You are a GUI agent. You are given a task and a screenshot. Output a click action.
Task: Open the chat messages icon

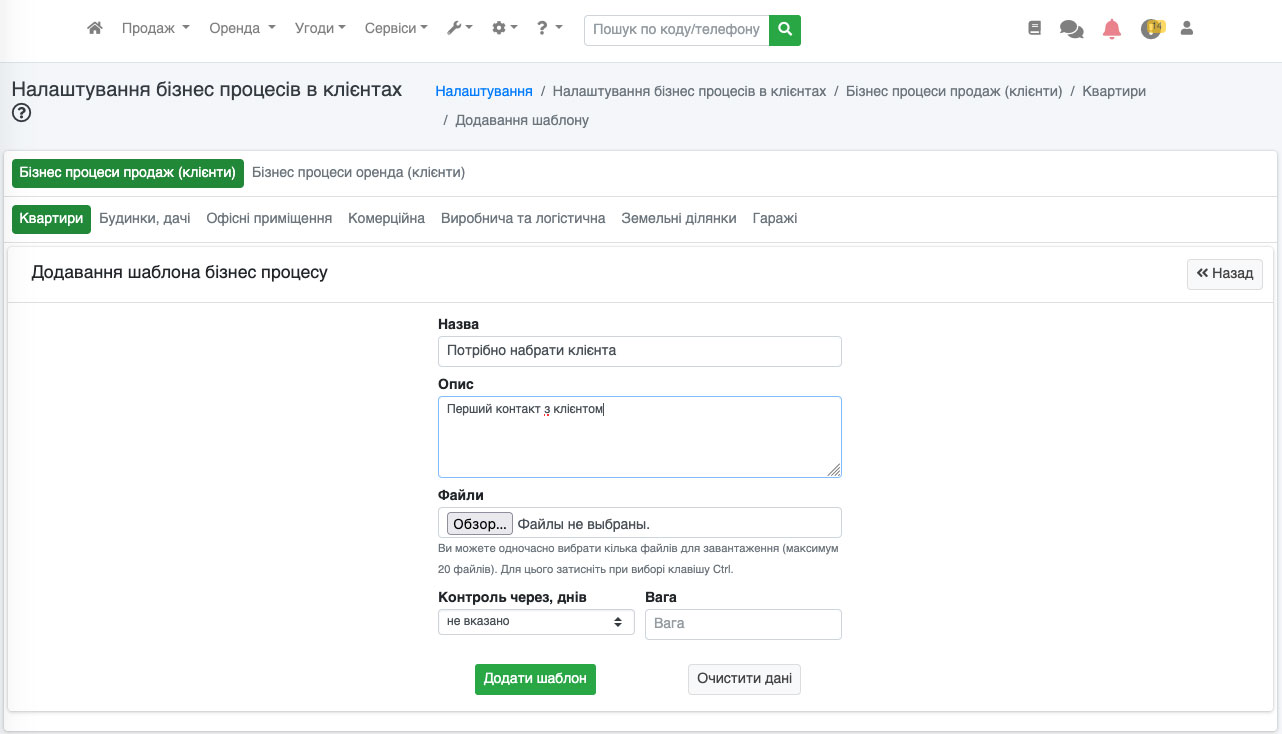pyautogui.click(x=1071, y=30)
